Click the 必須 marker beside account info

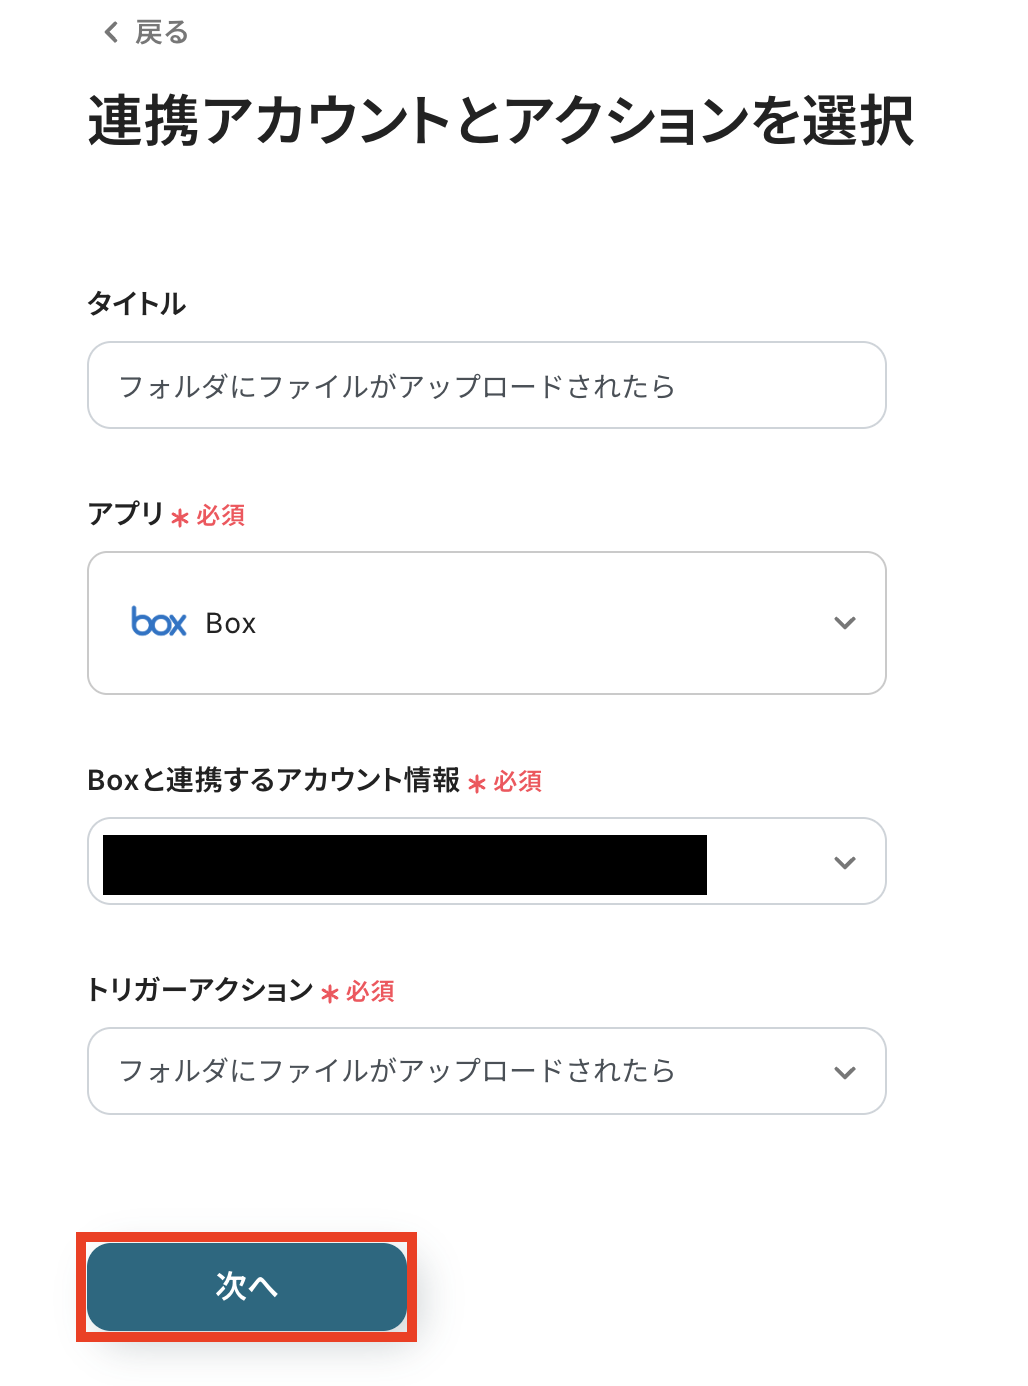pos(518,781)
